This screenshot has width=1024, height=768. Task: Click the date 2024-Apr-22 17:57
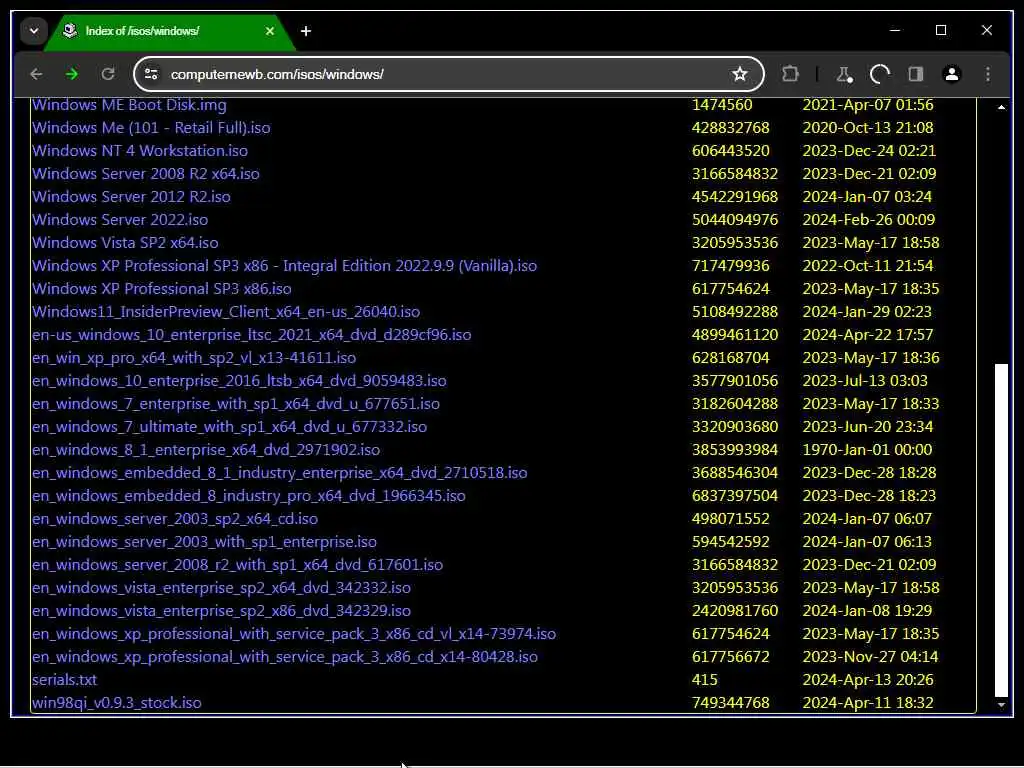pos(868,334)
